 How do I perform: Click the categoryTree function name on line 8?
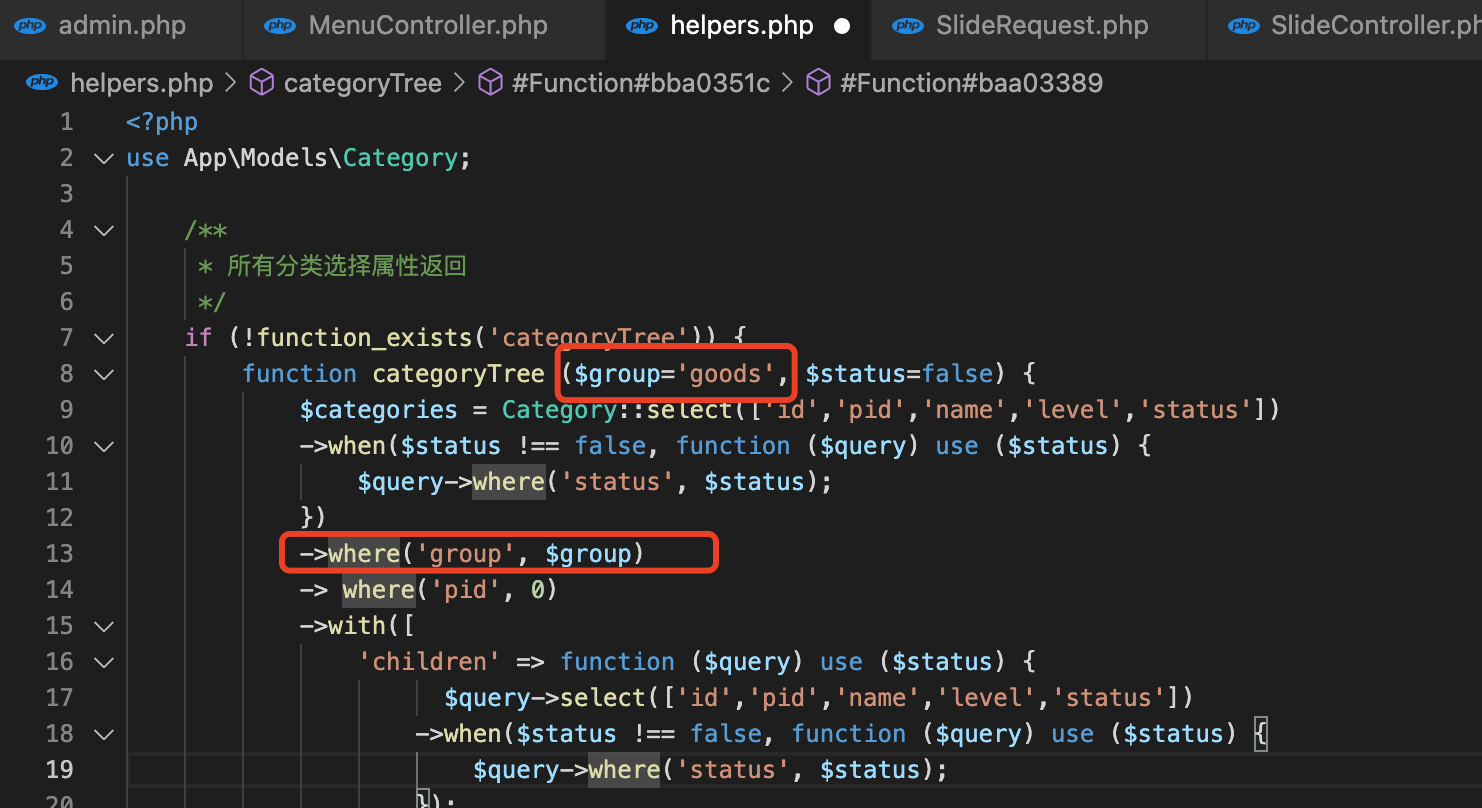click(458, 374)
